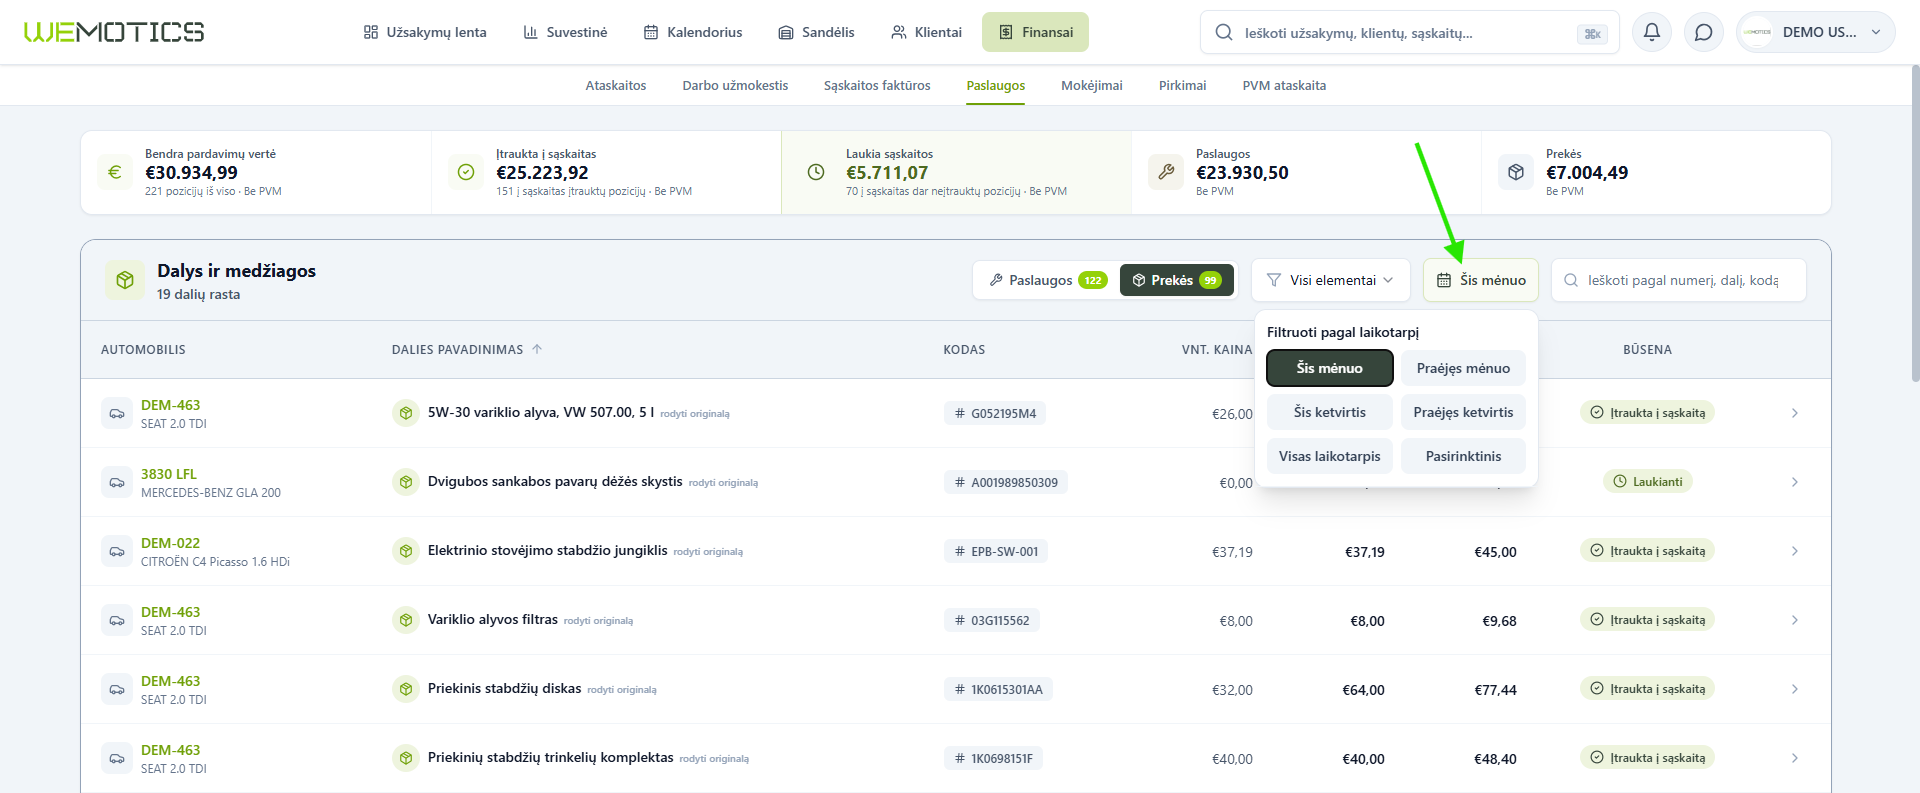
Task: Open Kalendorius in the top menu
Action: 693,32
